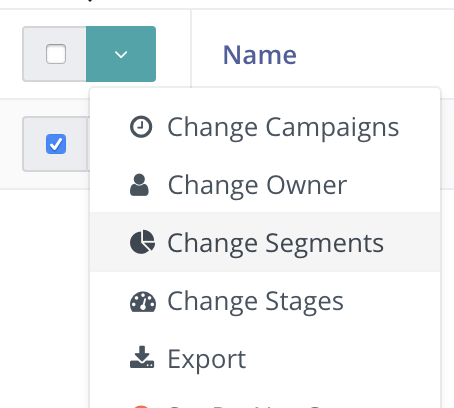Click the red icon at the menu bottom
Screen dimensions: 454x408
[141, 406]
